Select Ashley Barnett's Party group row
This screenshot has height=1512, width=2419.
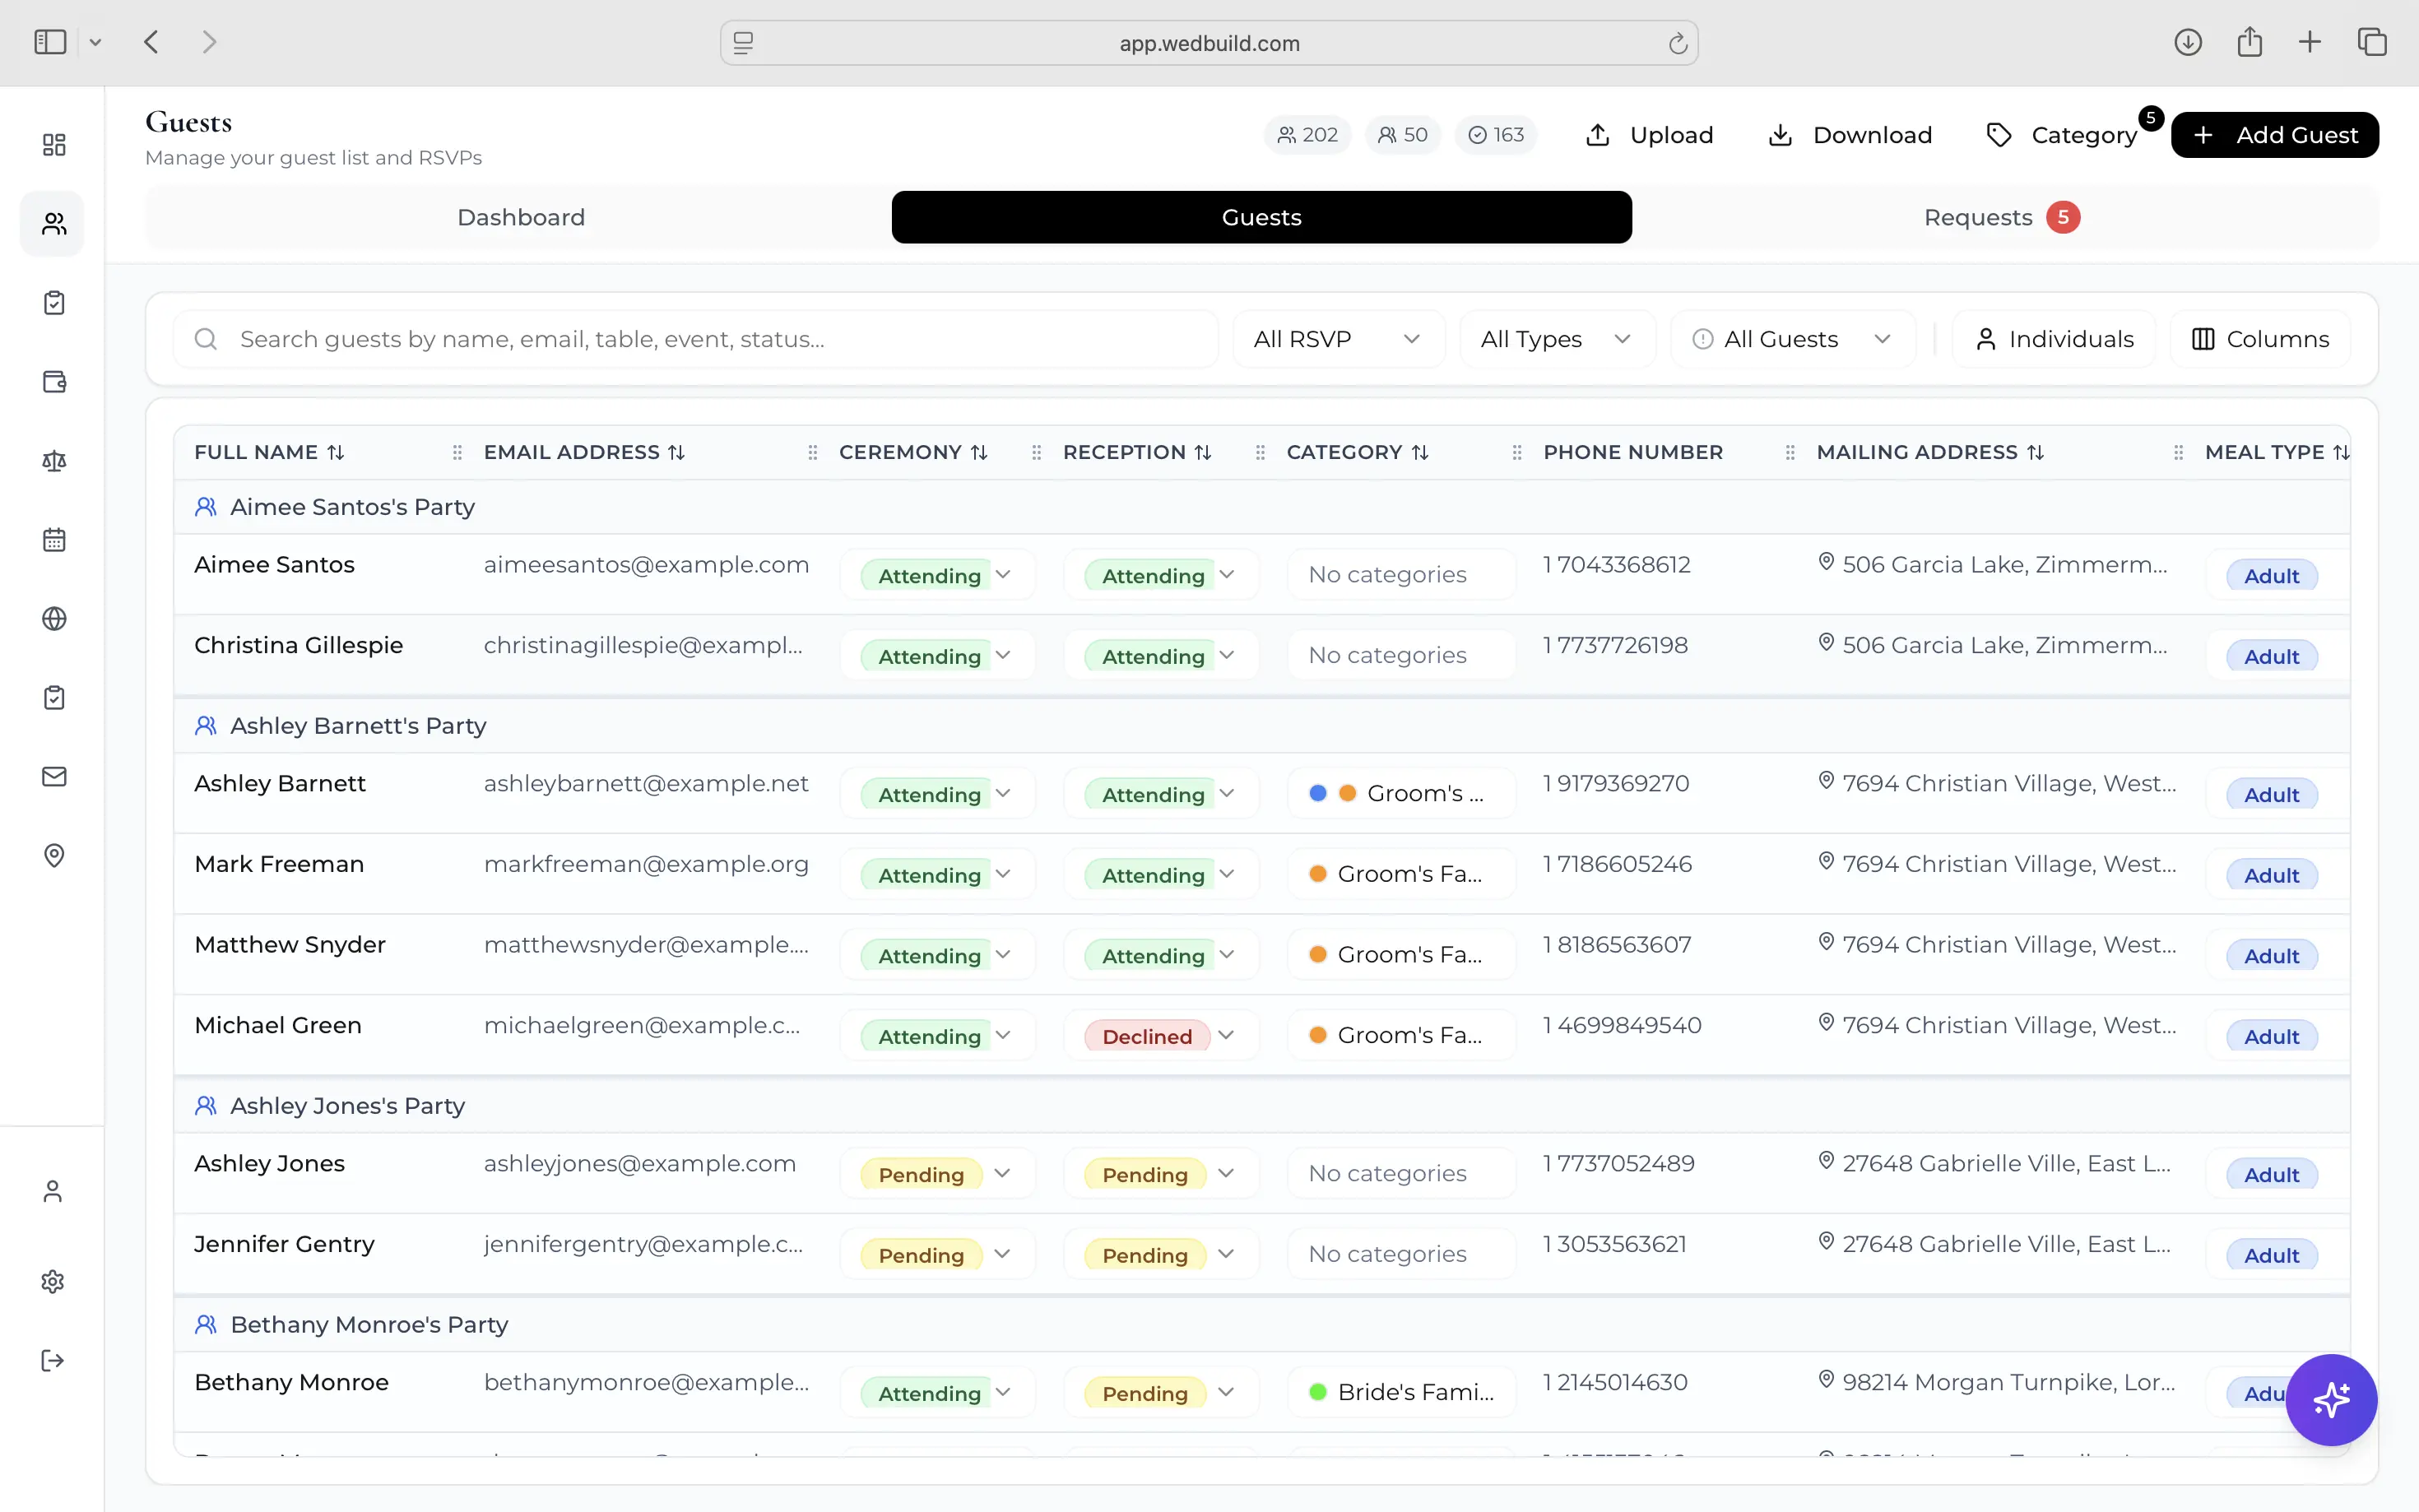click(1261, 726)
